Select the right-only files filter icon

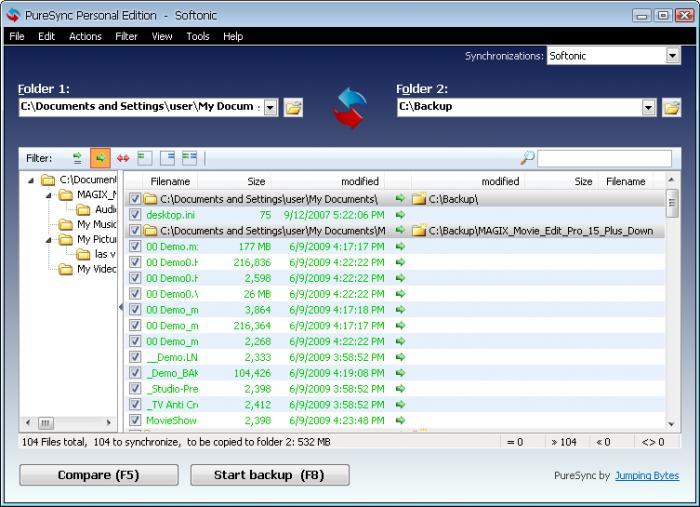(167, 158)
